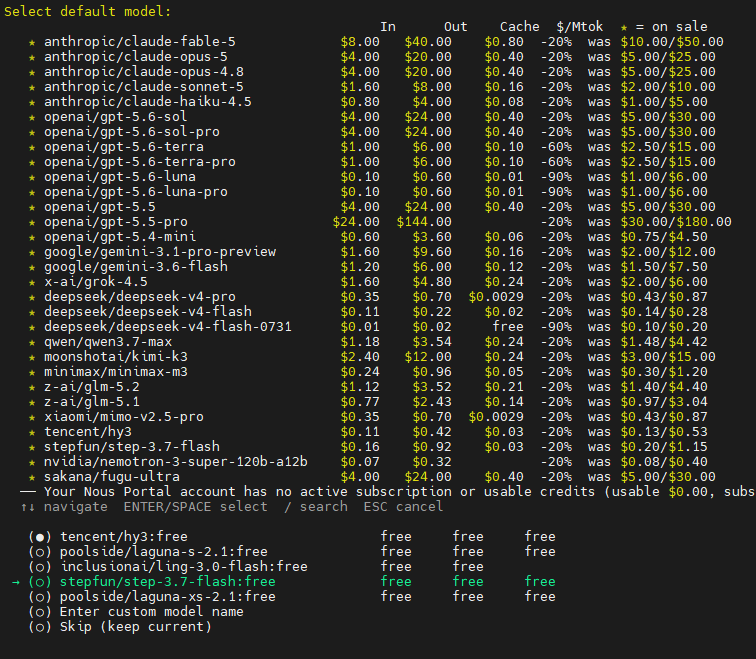Pick stepfun/step-3.7-flash:free highlighted radio option
Screen dimensions: 756x659
pyautogui.click(x=40, y=581)
